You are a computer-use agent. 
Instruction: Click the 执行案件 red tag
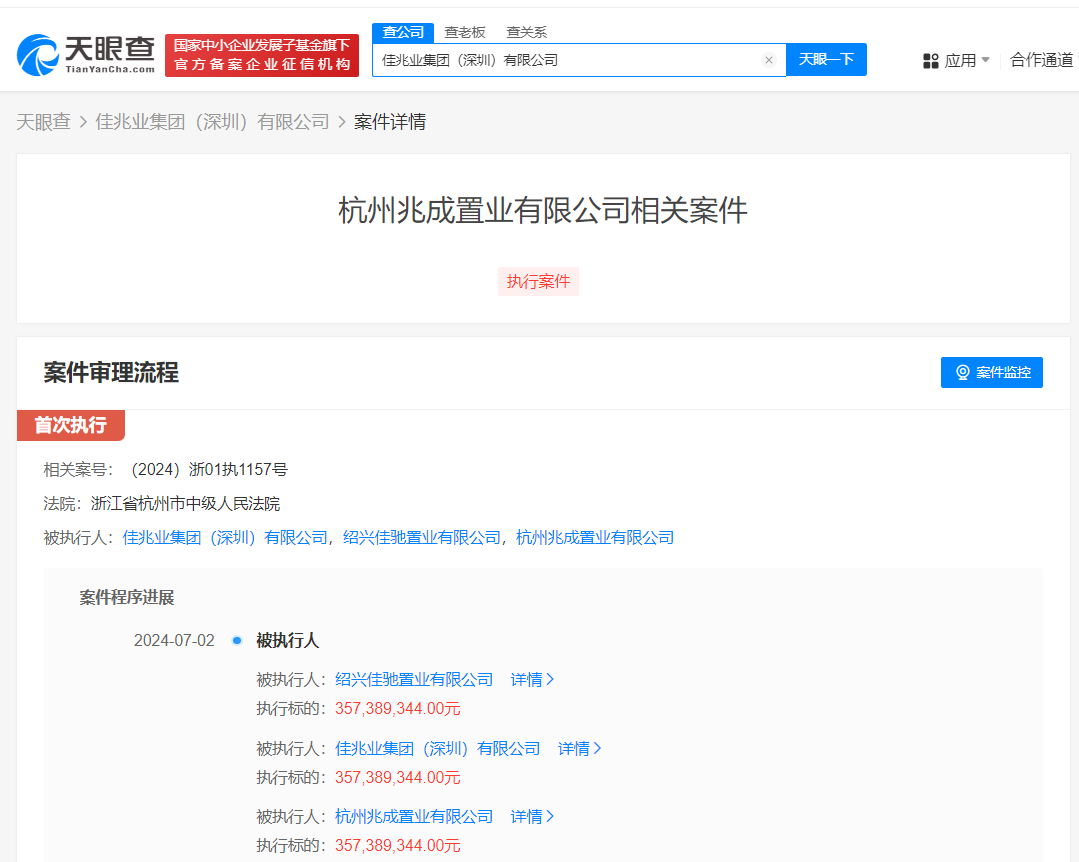tap(538, 281)
